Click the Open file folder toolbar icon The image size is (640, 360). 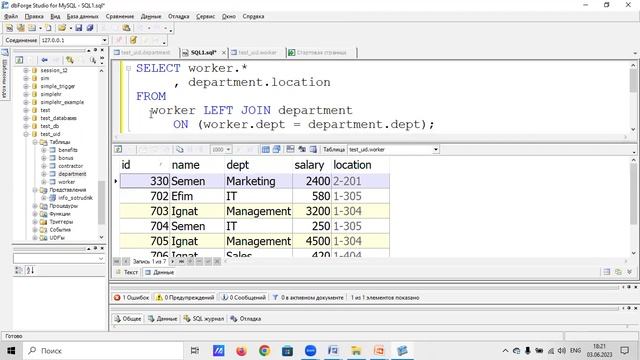pos(62,28)
